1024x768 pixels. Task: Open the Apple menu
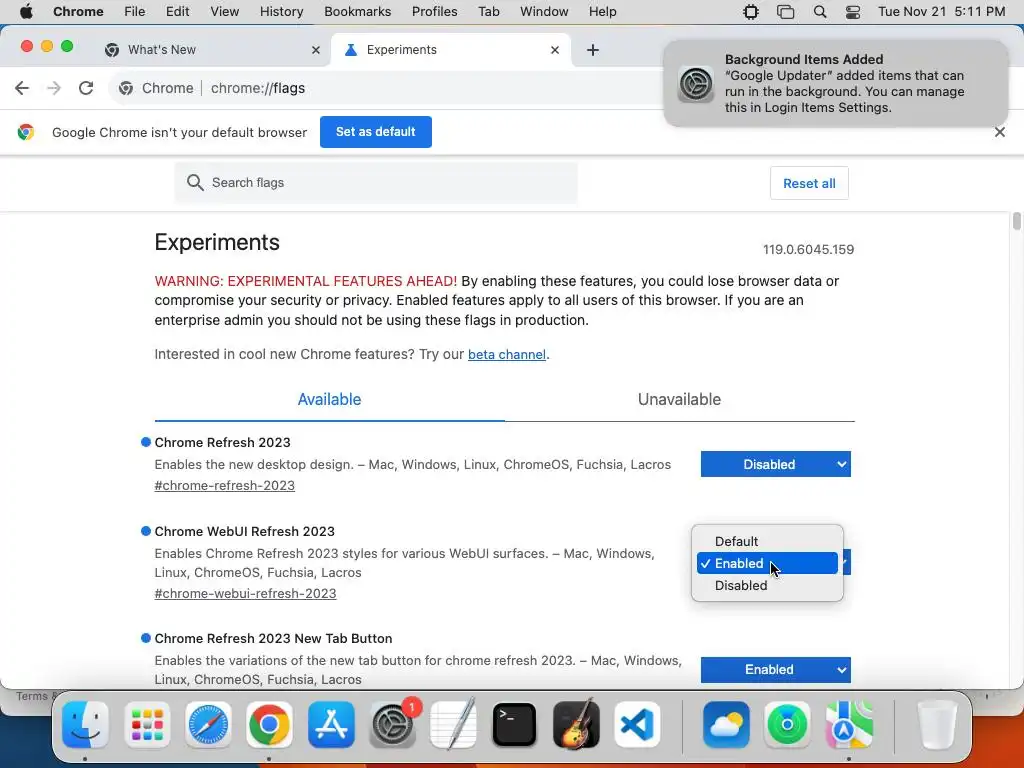point(26,12)
